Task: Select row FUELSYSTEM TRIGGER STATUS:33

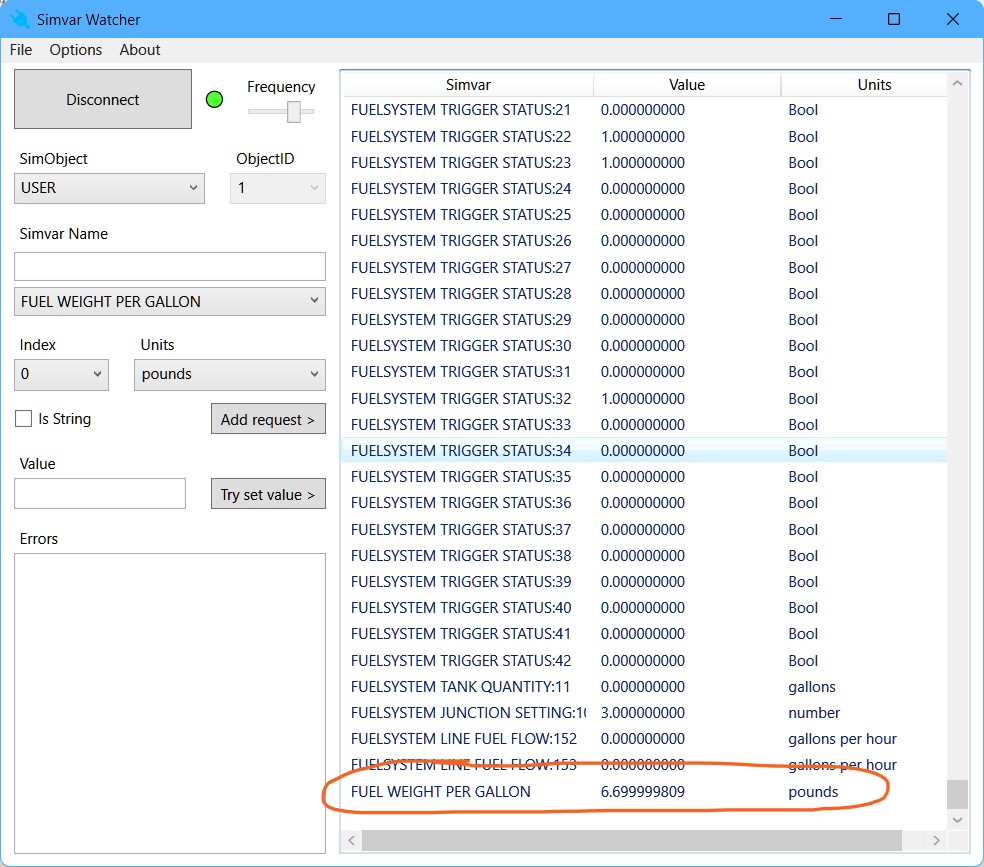Action: pyautogui.click(x=644, y=425)
